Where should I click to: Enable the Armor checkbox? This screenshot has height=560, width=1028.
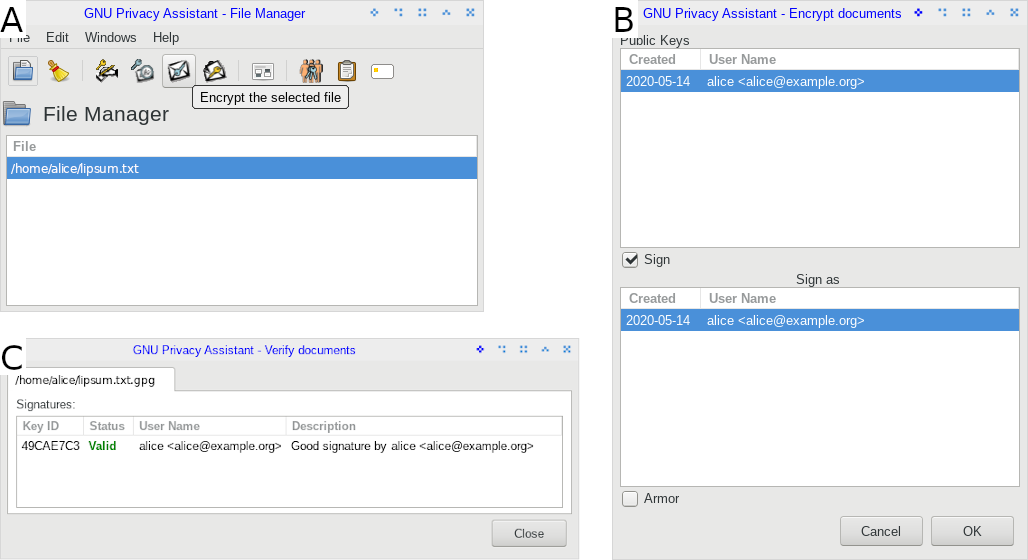coord(631,498)
